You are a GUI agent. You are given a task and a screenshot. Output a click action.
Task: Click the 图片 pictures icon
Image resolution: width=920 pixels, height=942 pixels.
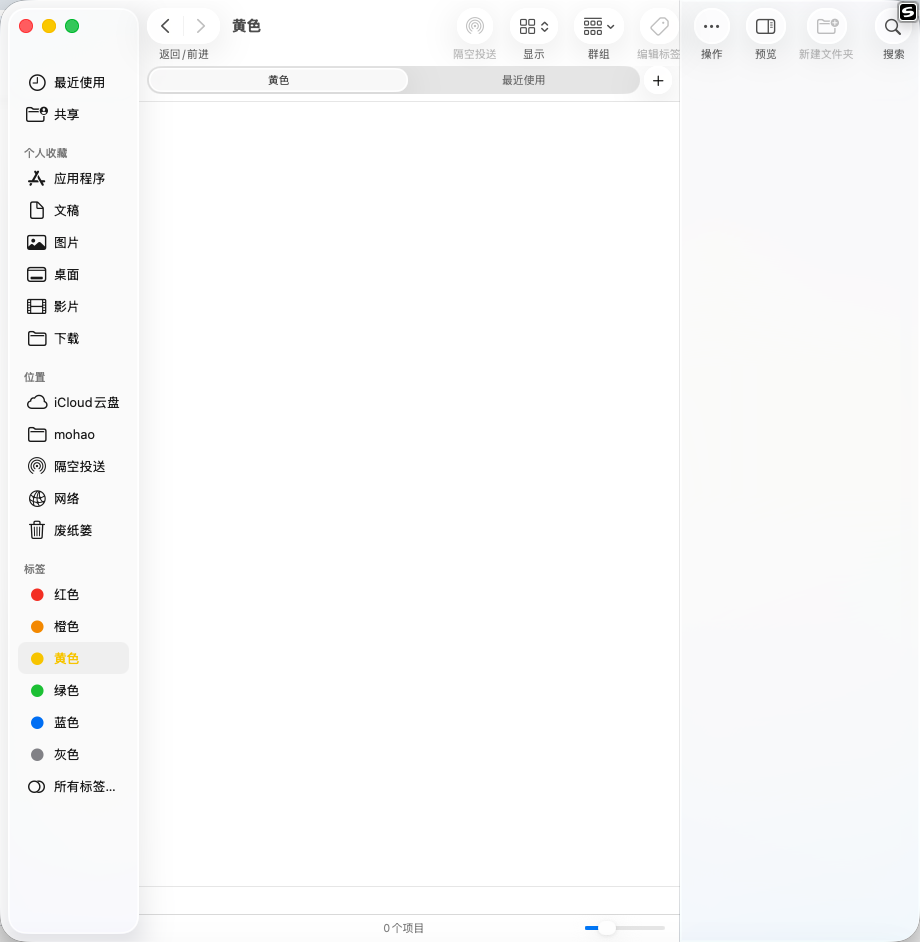[x=37, y=243]
